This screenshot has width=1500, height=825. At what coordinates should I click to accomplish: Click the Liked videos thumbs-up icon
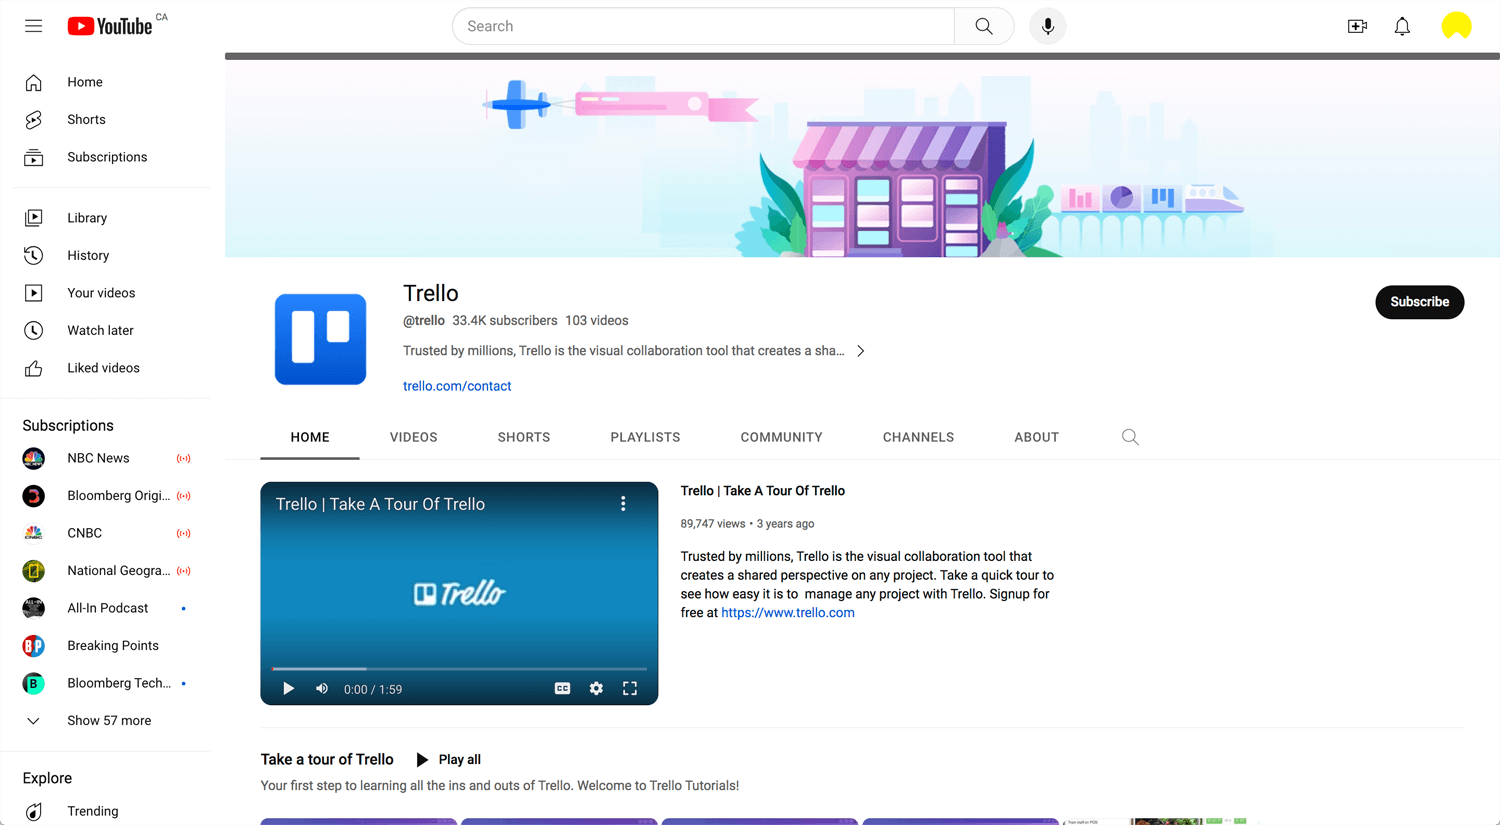pyautogui.click(x=34, y=368)
